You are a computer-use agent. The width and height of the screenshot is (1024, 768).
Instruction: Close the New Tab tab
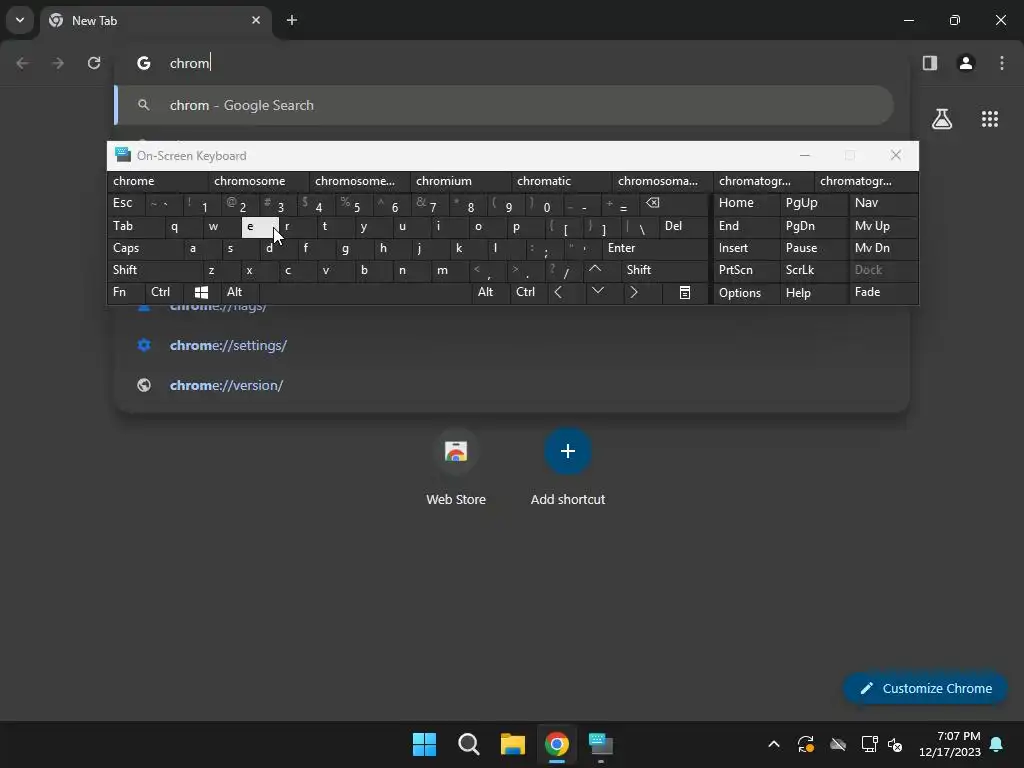pos(256,20)
